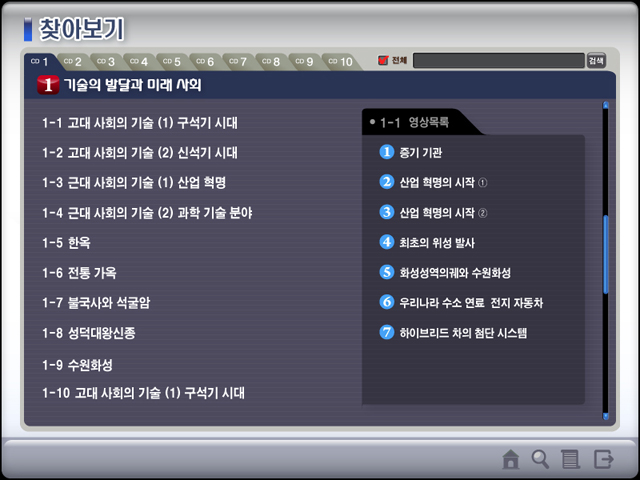Toggle the 전체 checkbox
The height and width of the screenshot is (480, 640).
[x=383, y=61]
